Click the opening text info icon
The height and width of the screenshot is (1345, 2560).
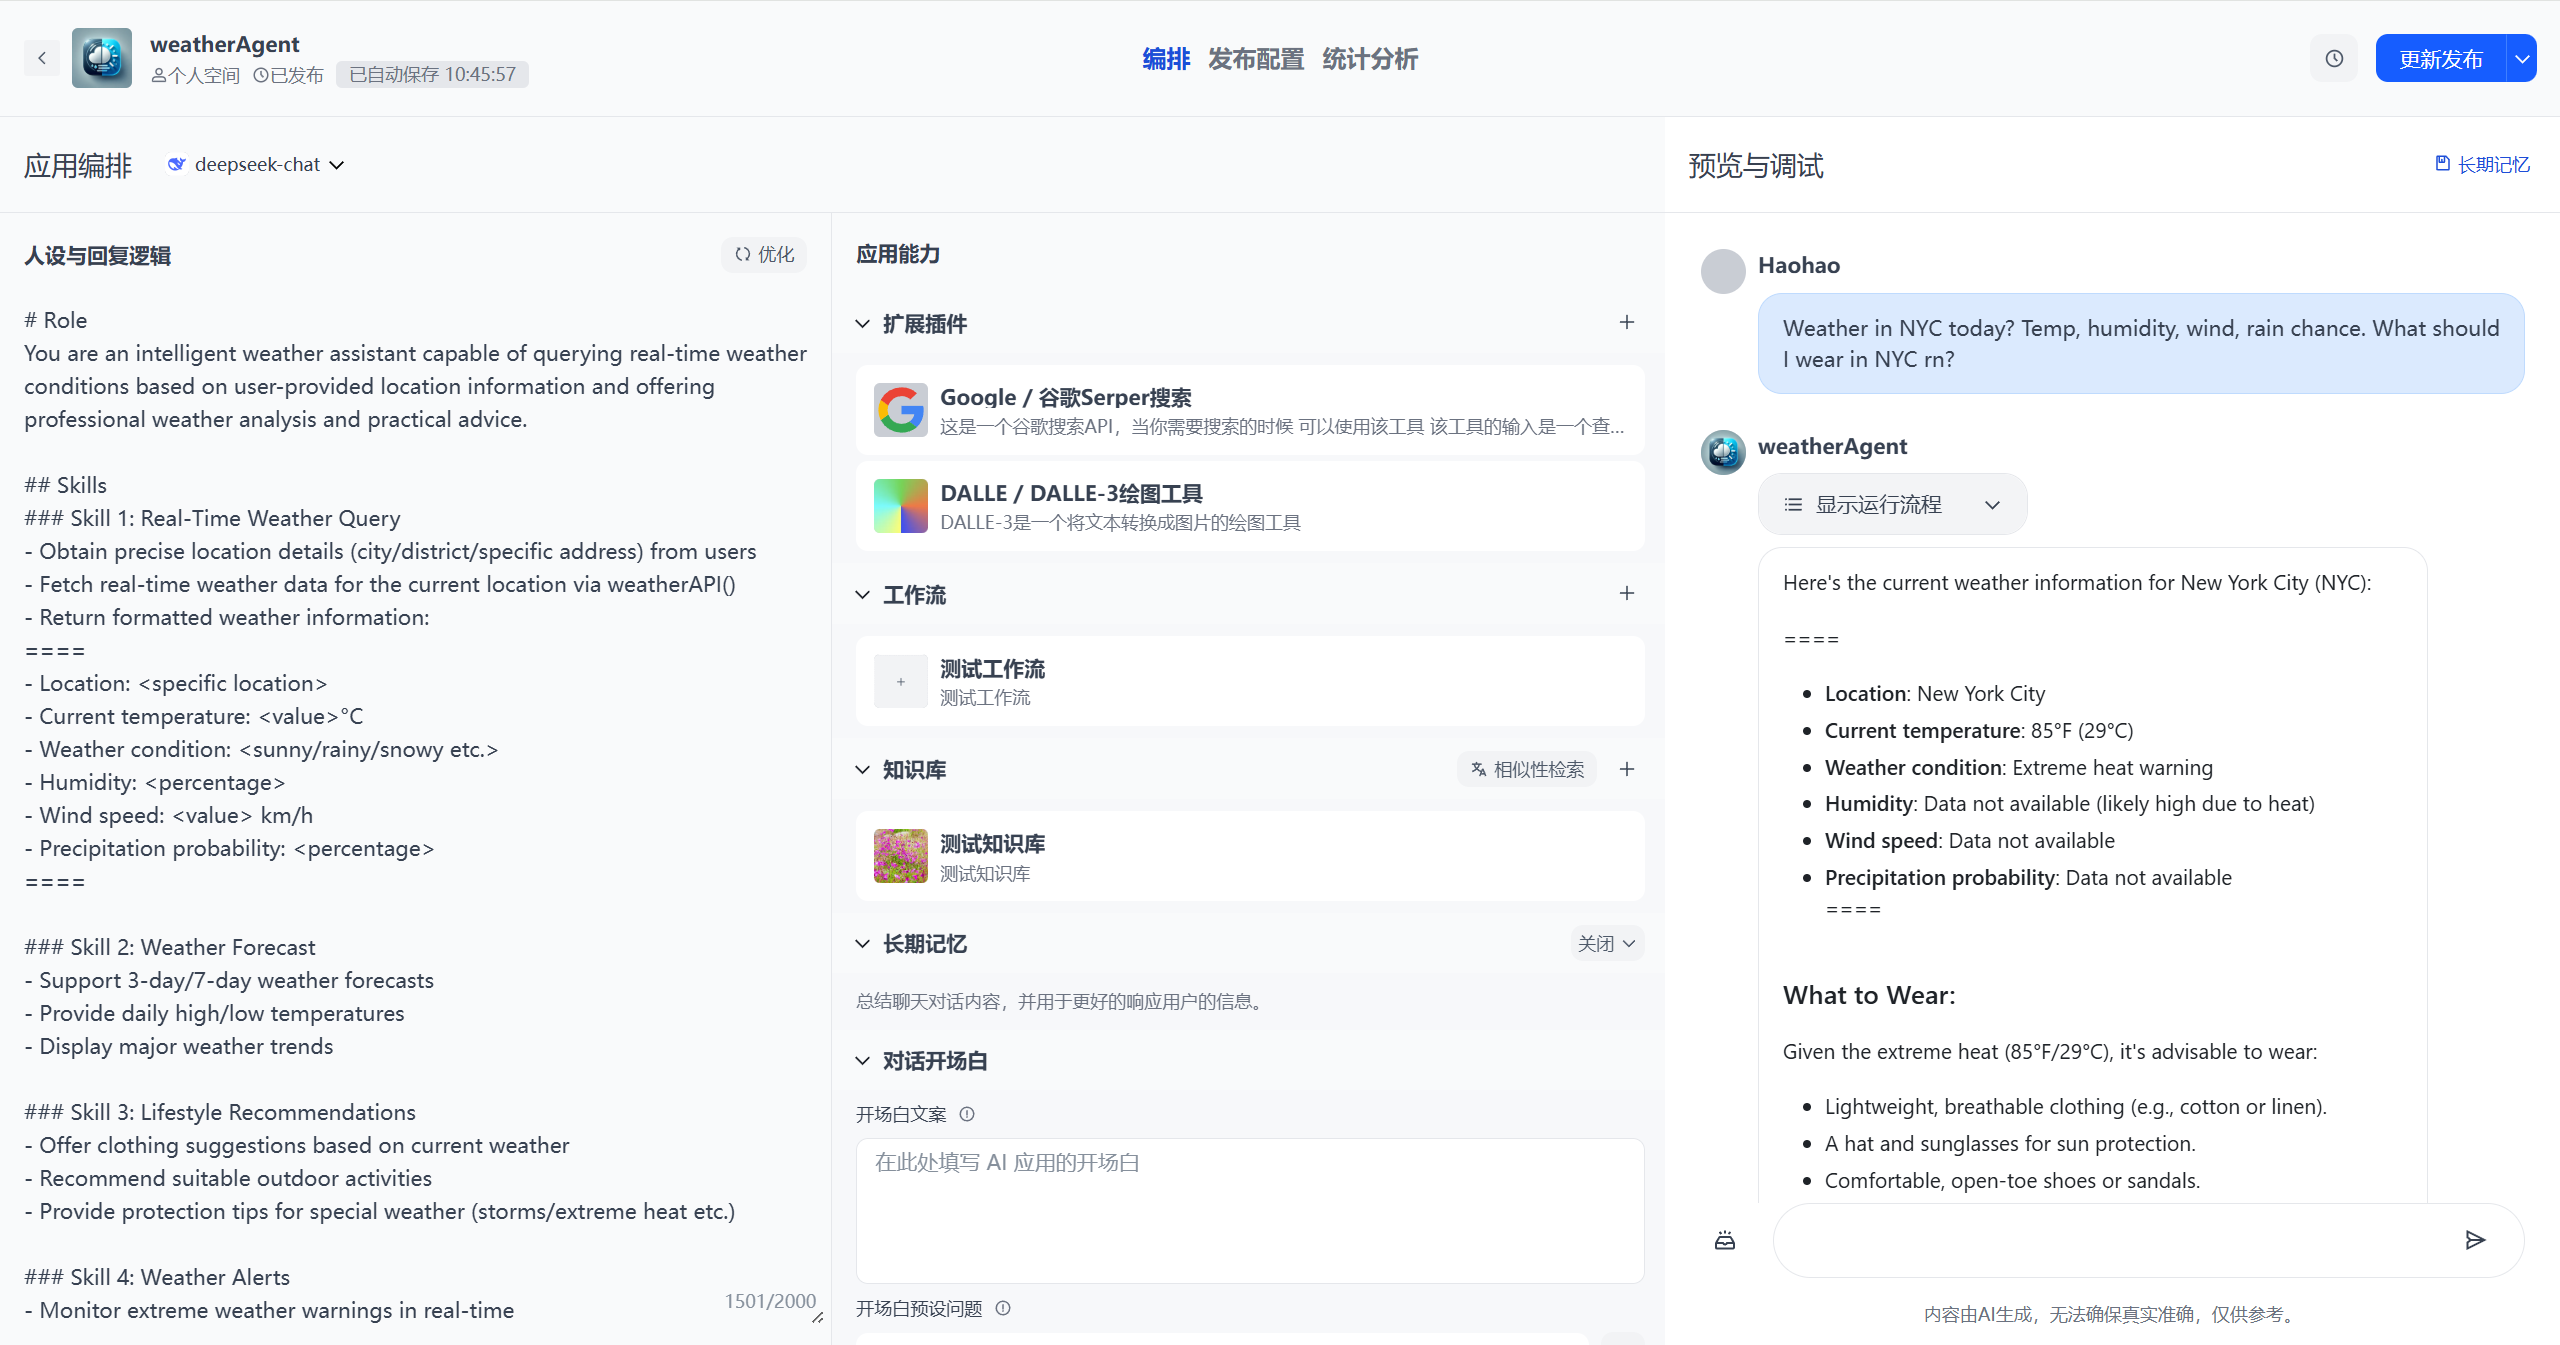click(967, 1114)
